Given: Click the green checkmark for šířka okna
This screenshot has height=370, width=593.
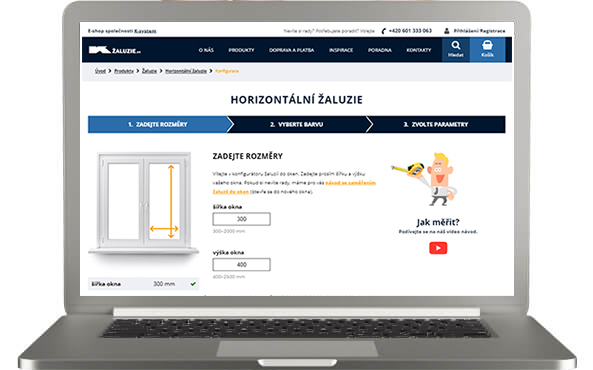Looking at the screenshot, I should pyautogui.click(x=193, y=284).
